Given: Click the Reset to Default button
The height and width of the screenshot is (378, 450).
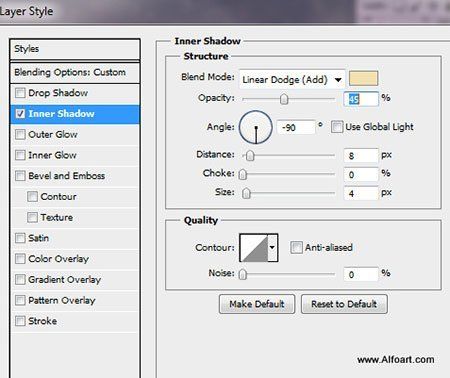Looking at the screenshot, I should click(x=344, y=304).
